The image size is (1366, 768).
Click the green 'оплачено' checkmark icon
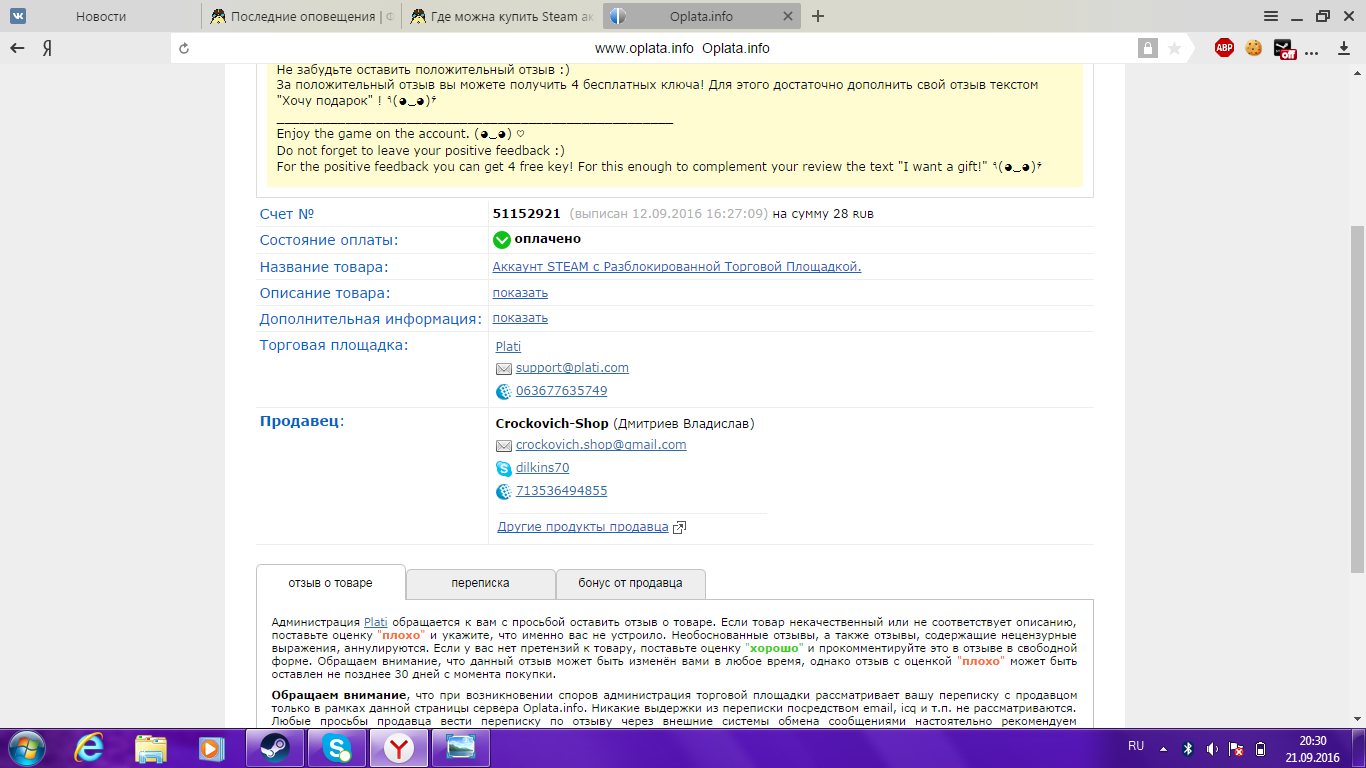coord(502,240)
